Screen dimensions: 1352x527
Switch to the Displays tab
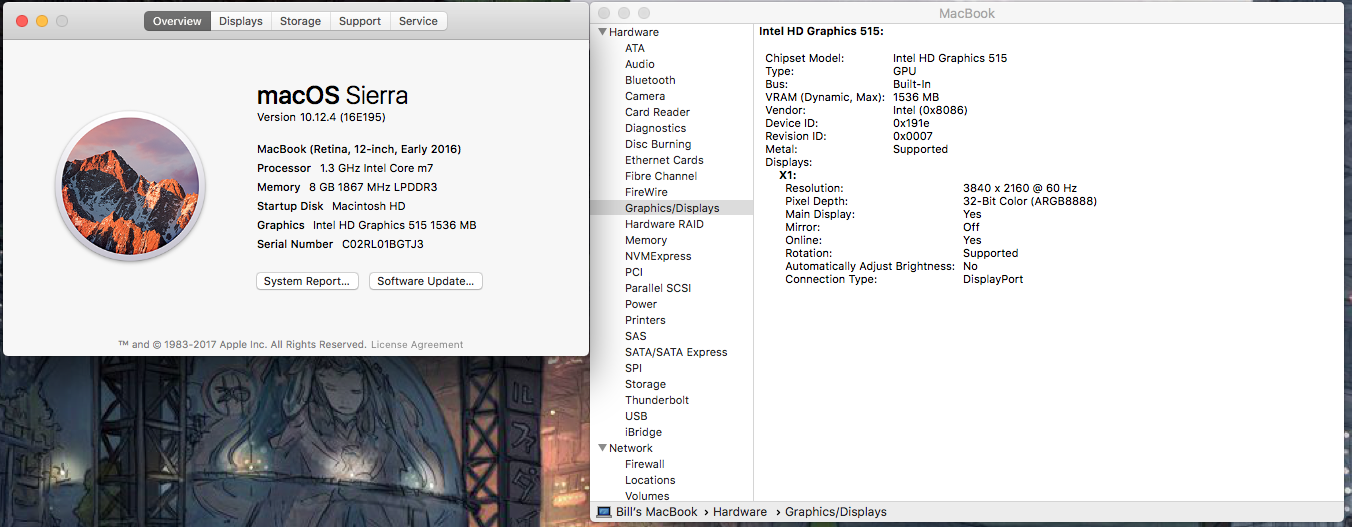click(241, 21)
